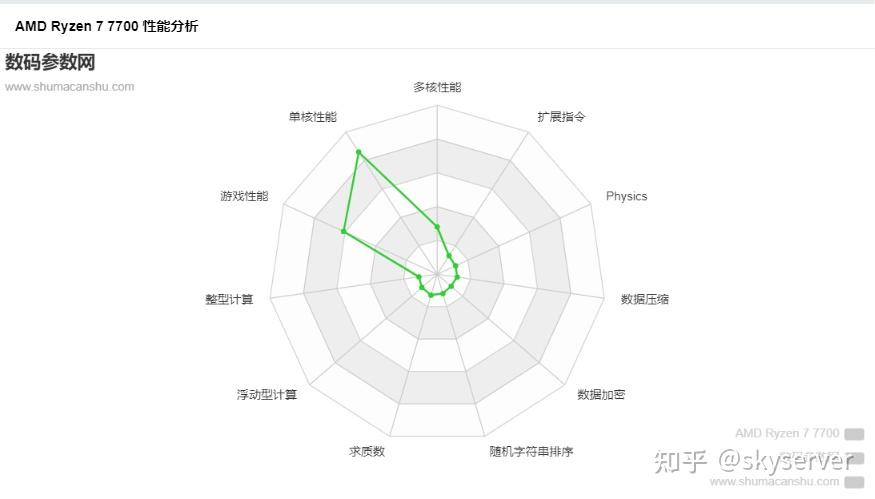The height and width of the screenshot is (499, 875).
Task: Click the 整型计算 data point on the radar
Action: (x=419, y=276)
